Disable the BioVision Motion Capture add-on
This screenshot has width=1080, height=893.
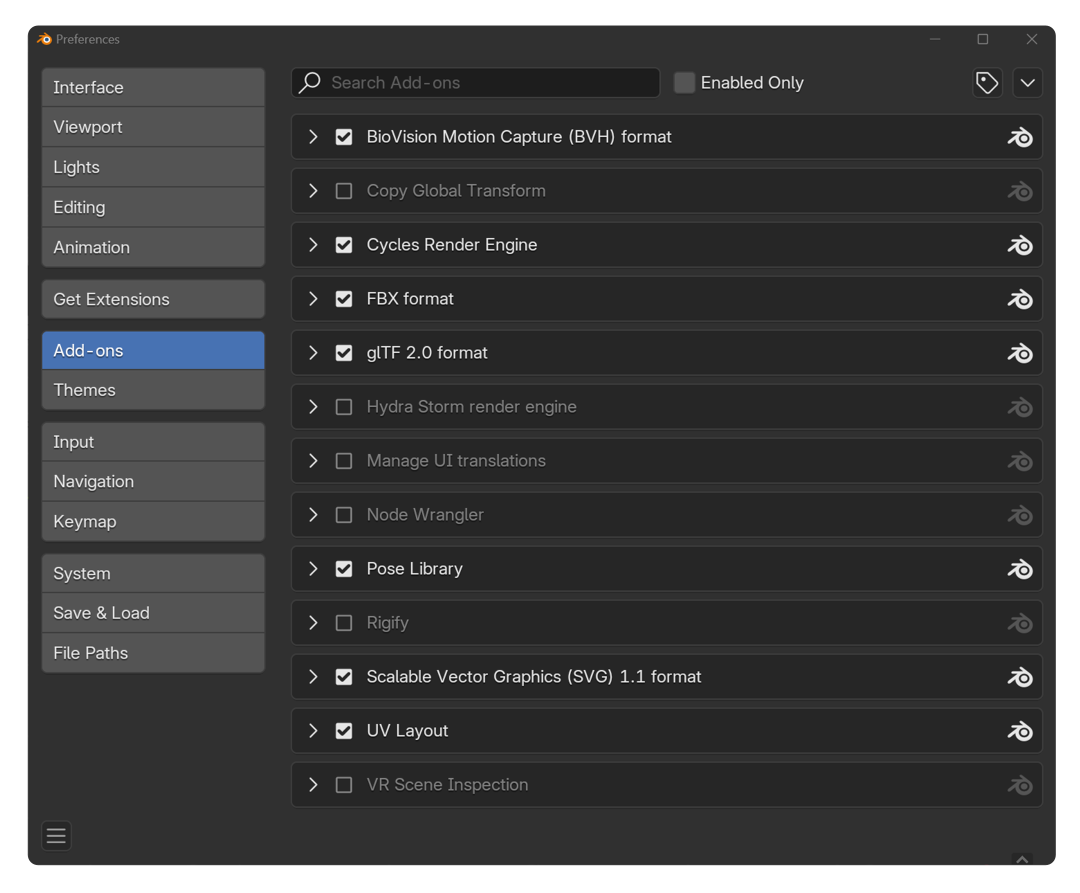point(344,137)
